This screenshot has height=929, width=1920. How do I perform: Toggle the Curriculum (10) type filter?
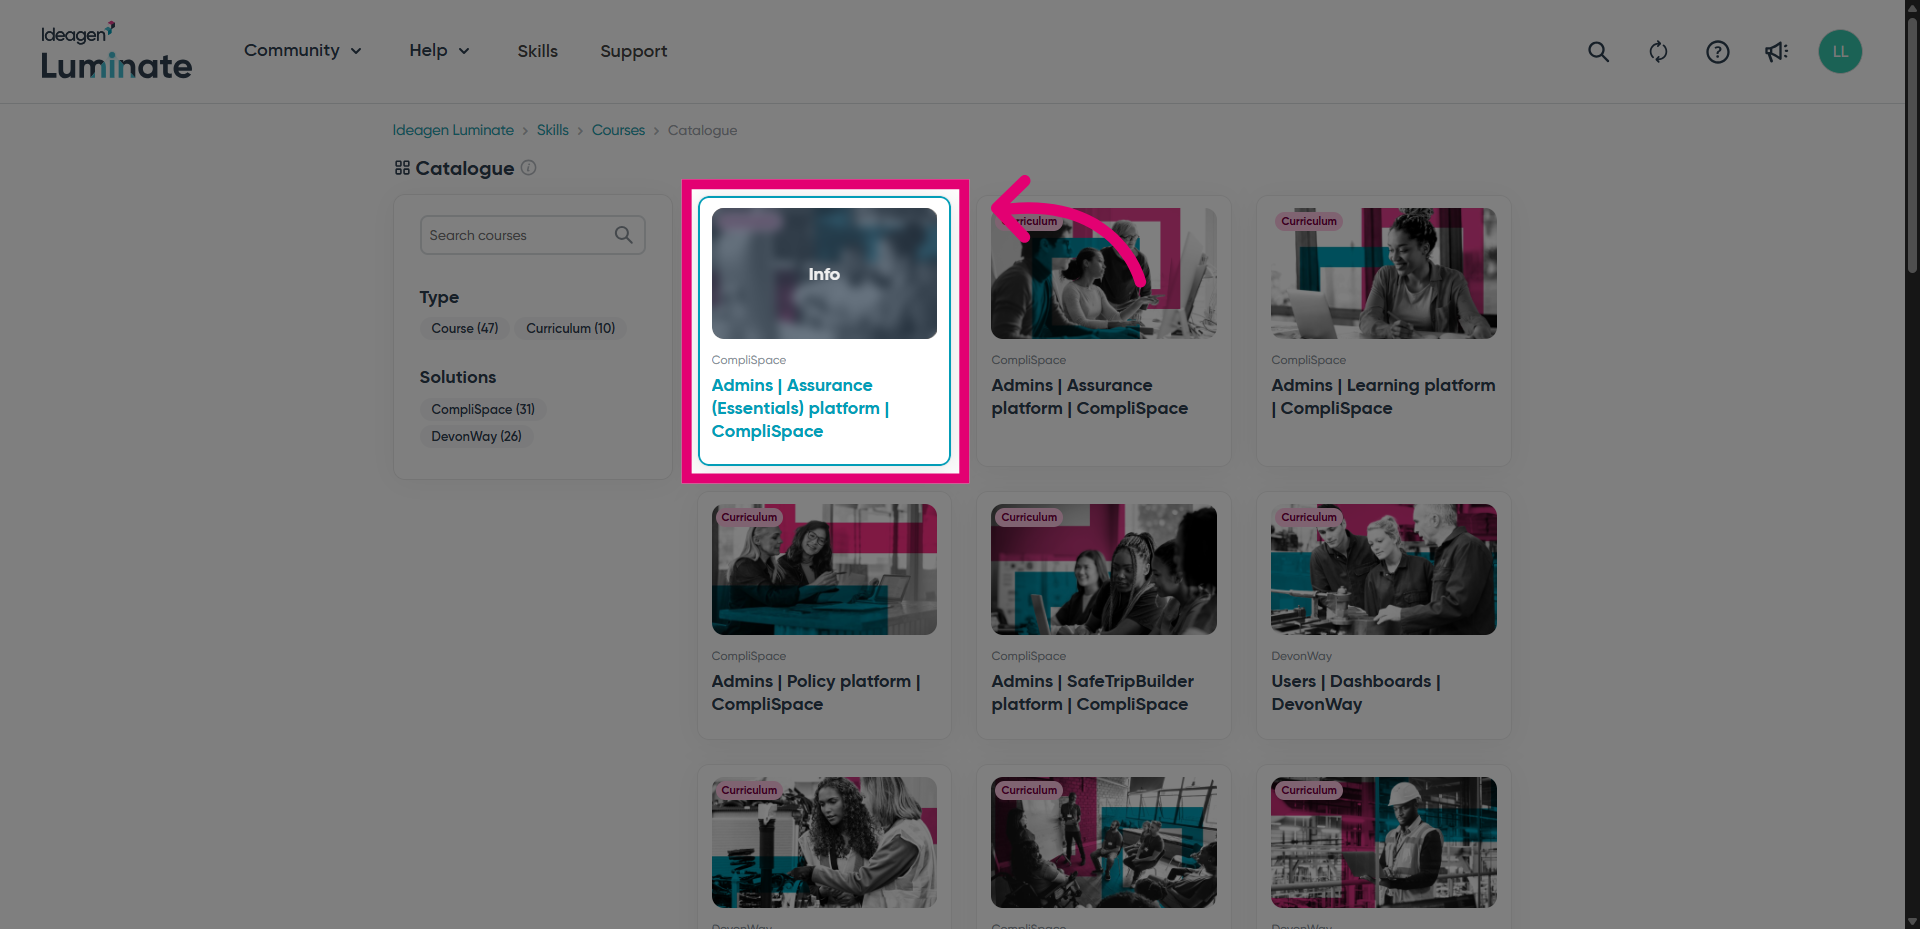click(570, 328)
